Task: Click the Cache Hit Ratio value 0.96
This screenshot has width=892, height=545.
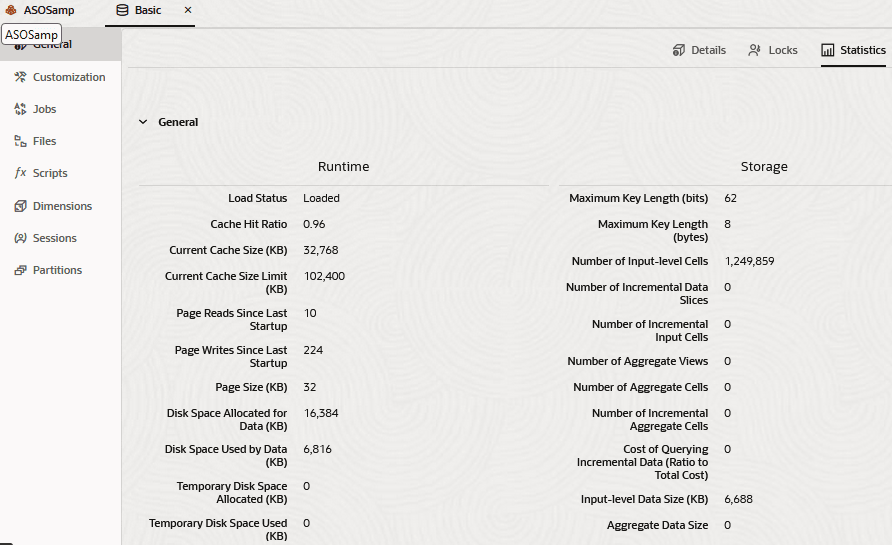Action: [x=314, y=224]
